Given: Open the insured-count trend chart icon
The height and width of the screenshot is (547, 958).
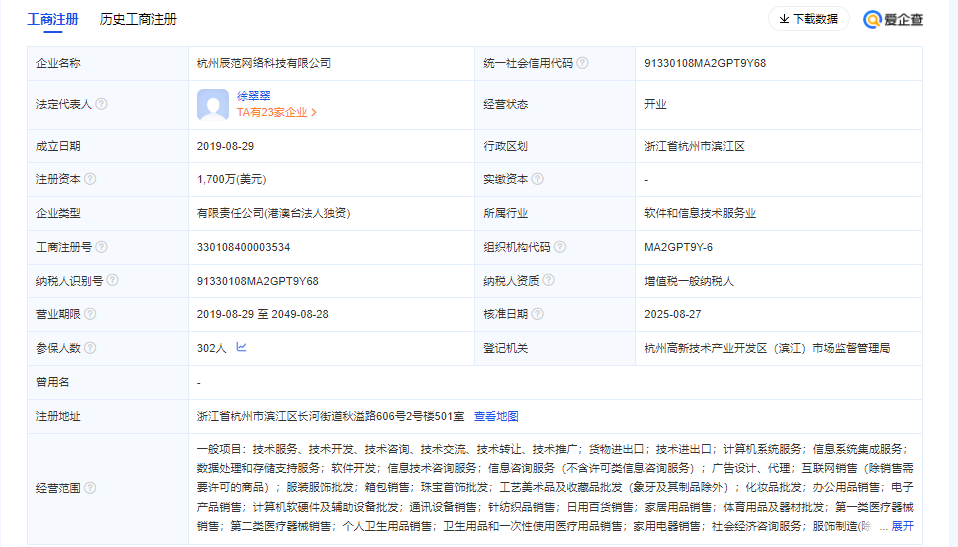Looking at the screenshot, I should [241, 347].
